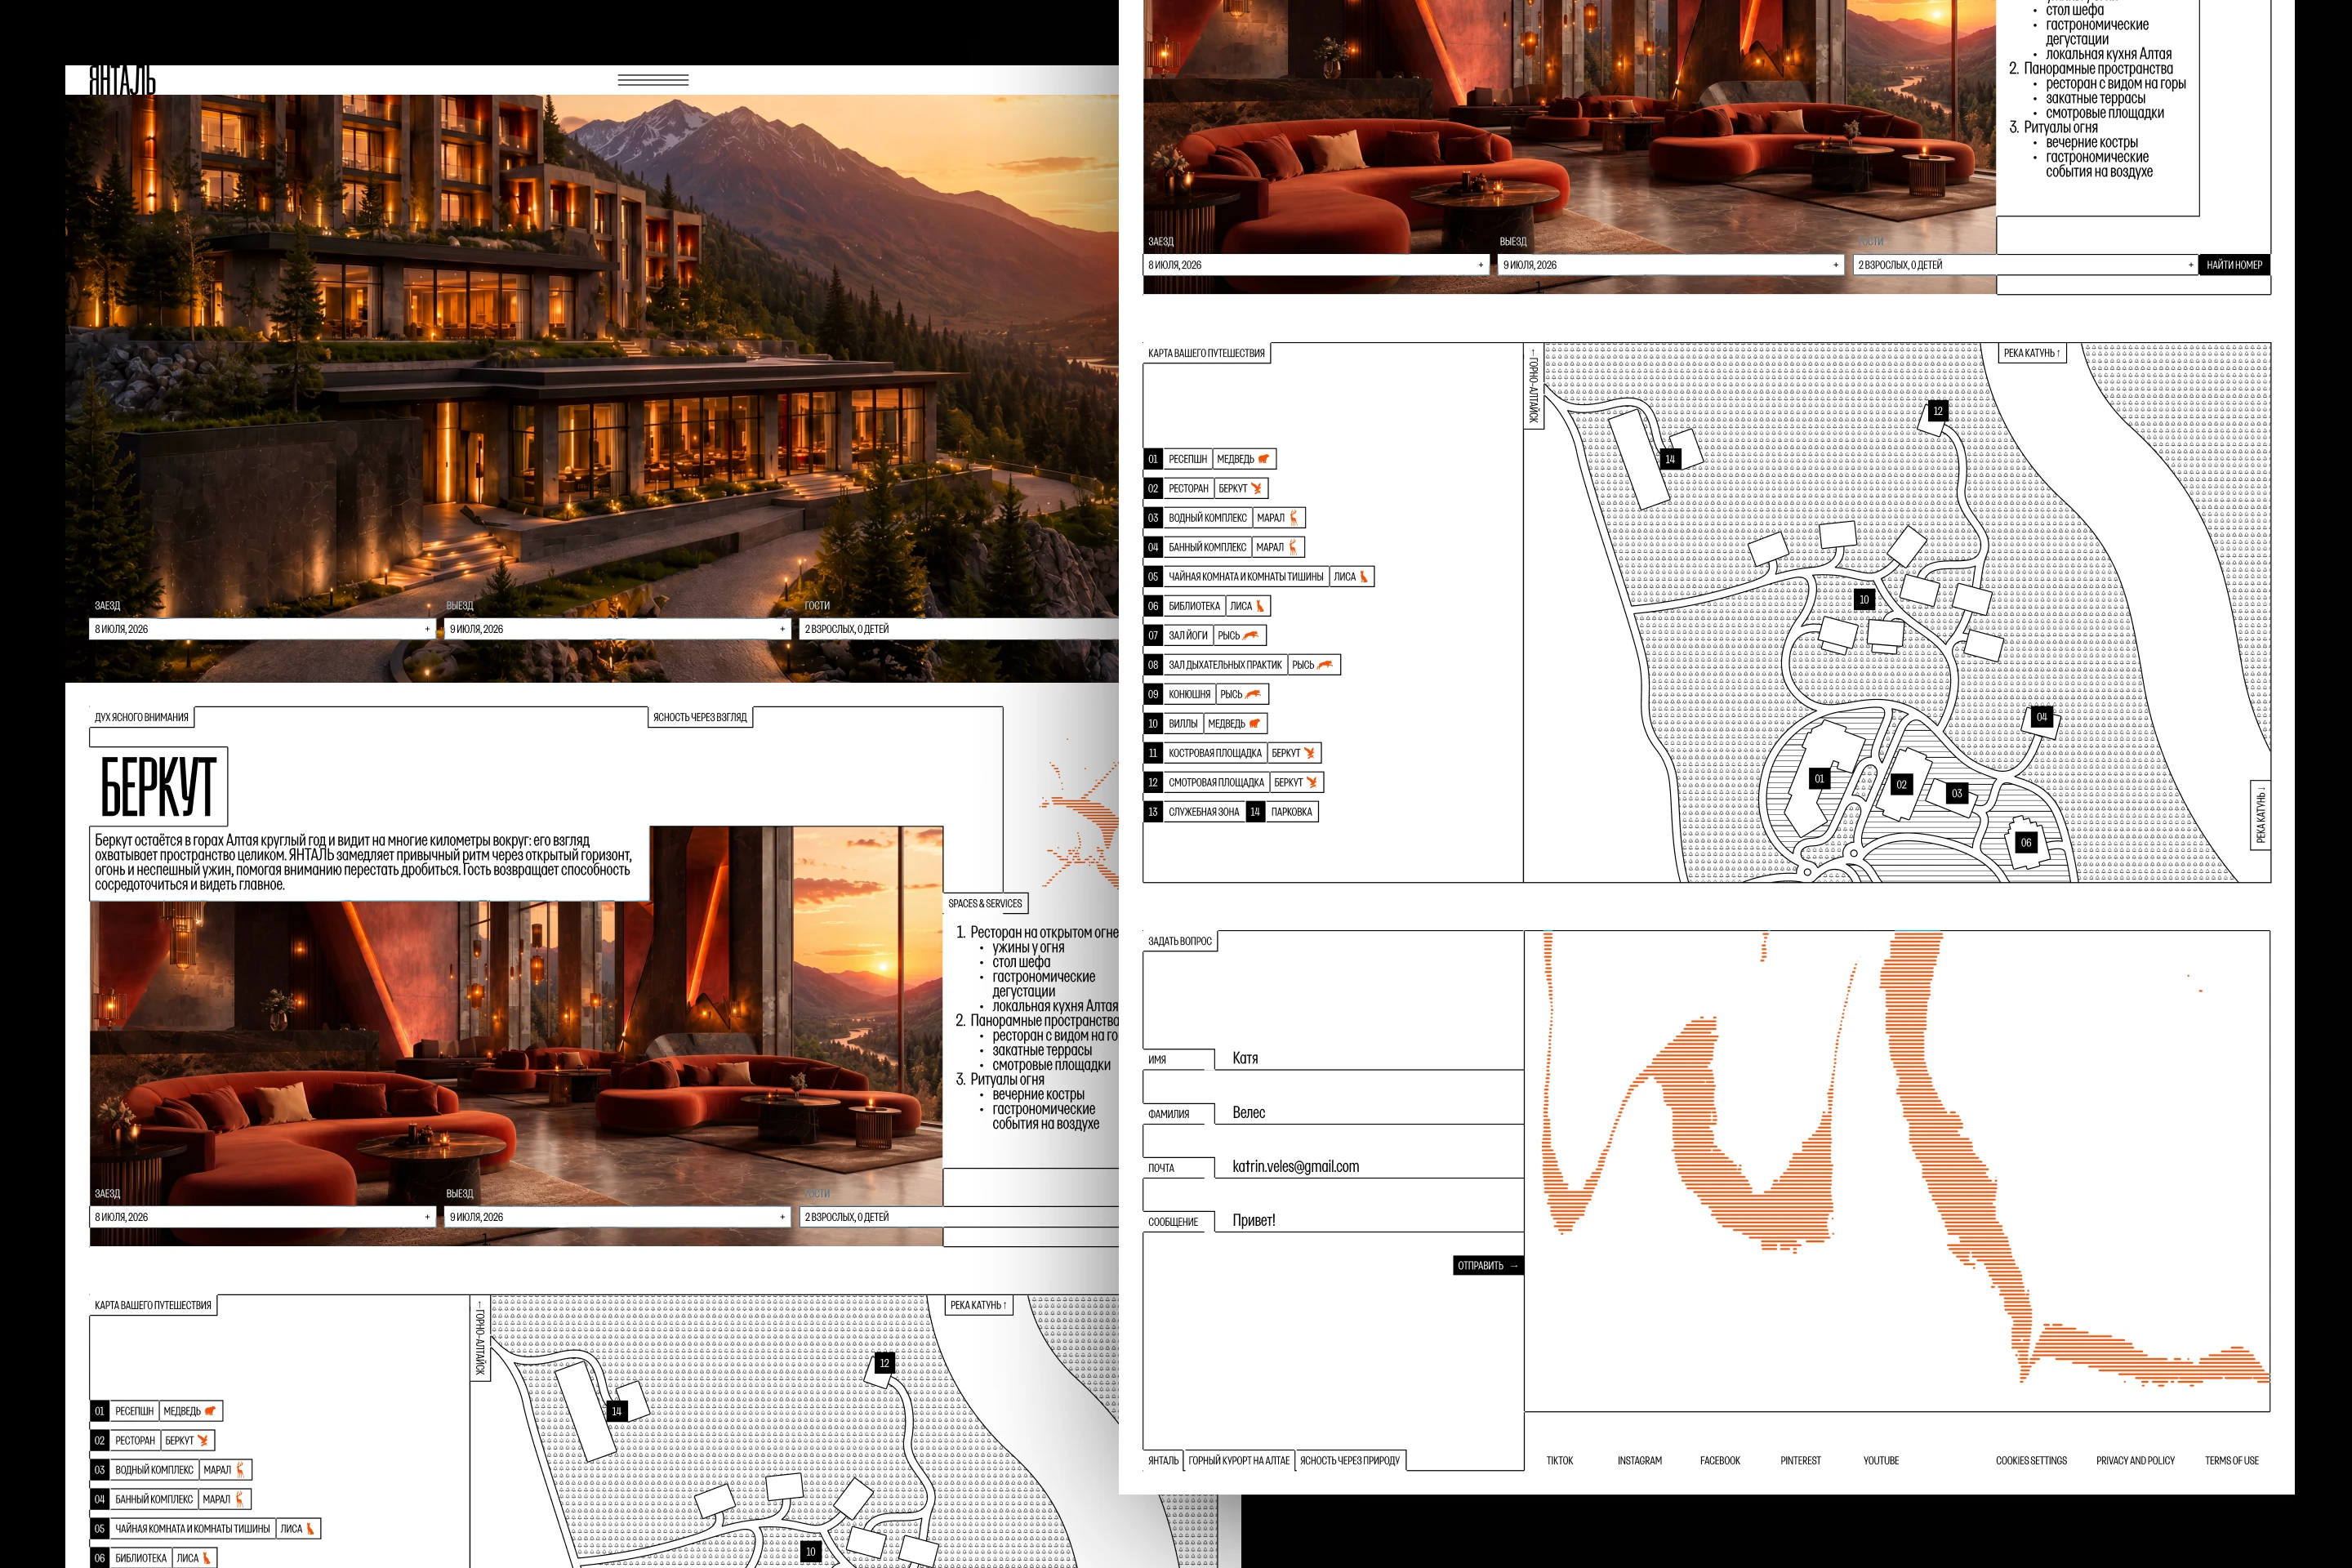2352x1568 pixels.
Task: Click the СЛУЖЕБНАЯ ЗОНА legend entry
Action: coord(1204,812)
